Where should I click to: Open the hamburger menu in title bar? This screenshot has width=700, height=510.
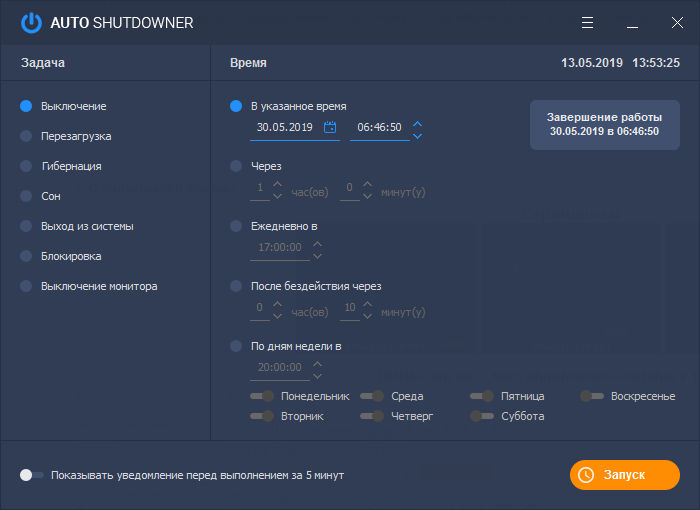(x=587, y=22)
